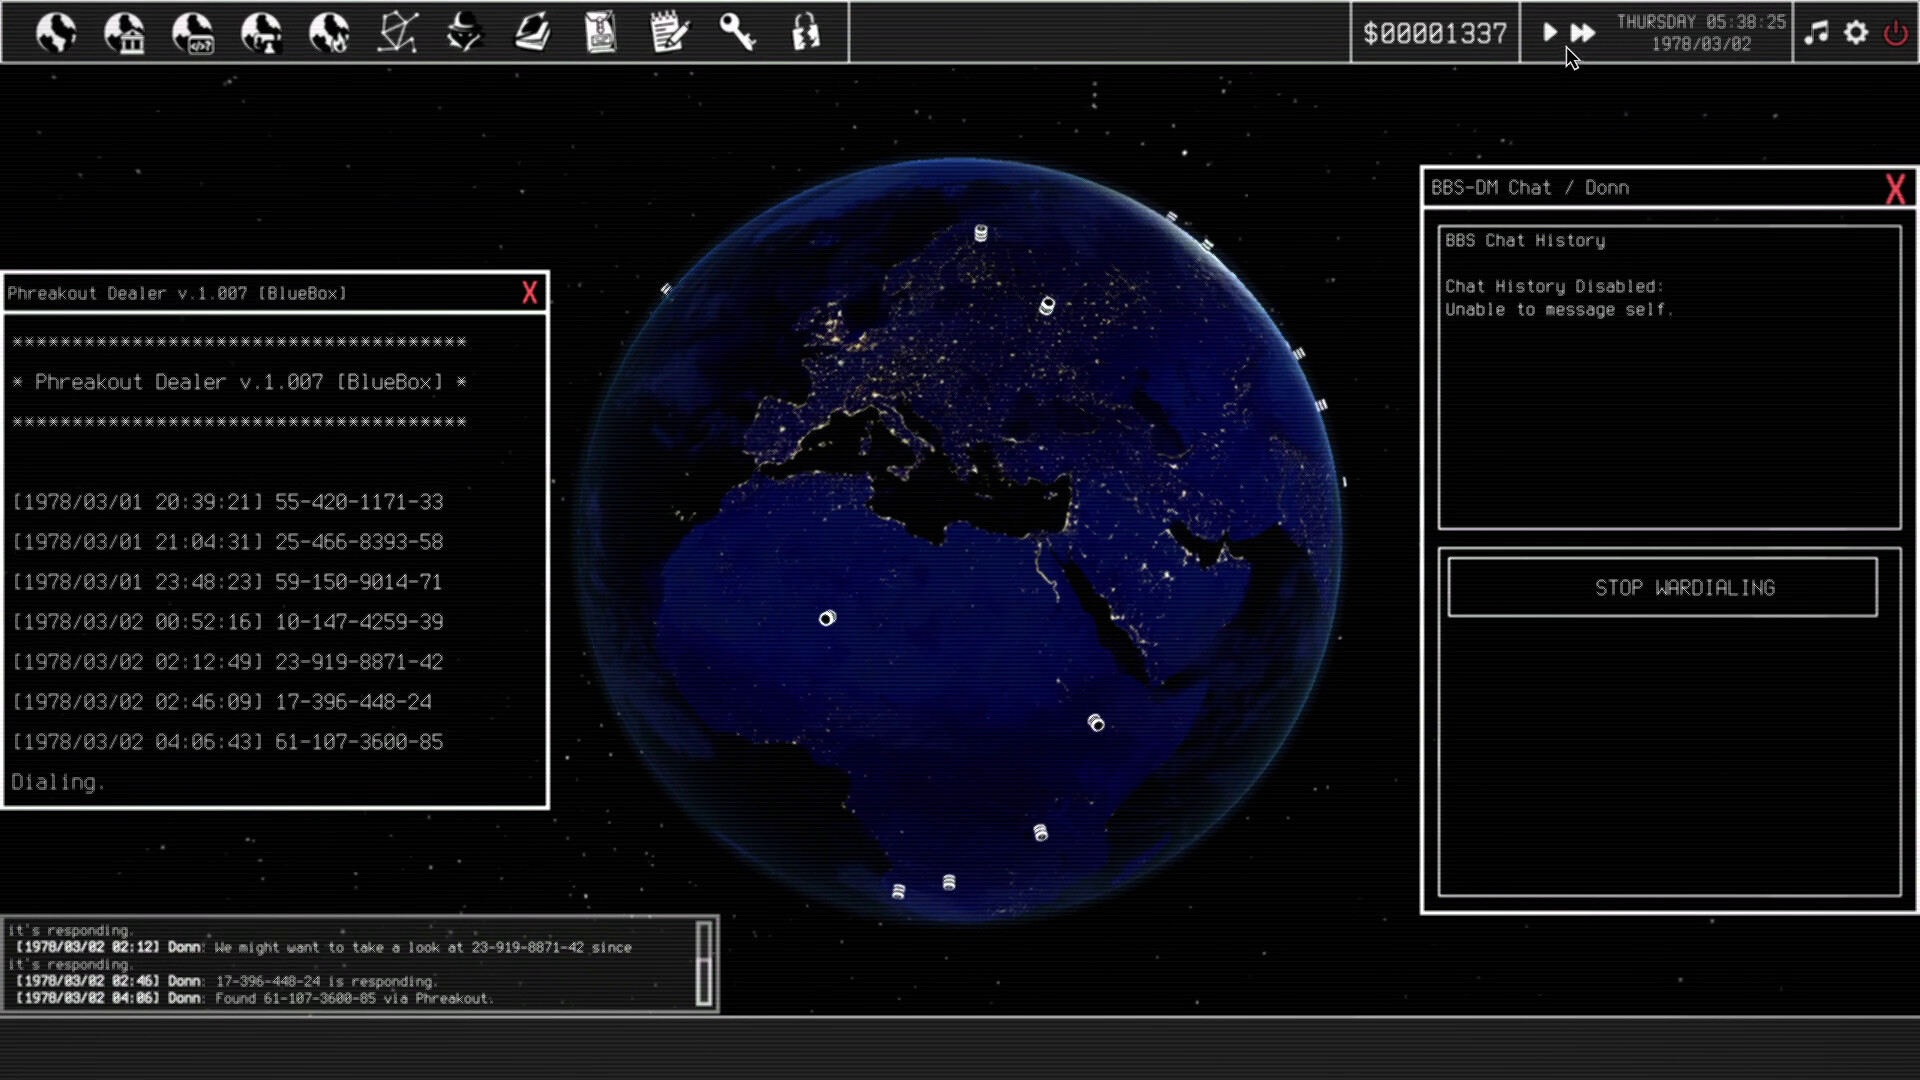Close the Phreakout Dealer window
Viewport: 1920px width, 1080px height.
pos(529,293)
